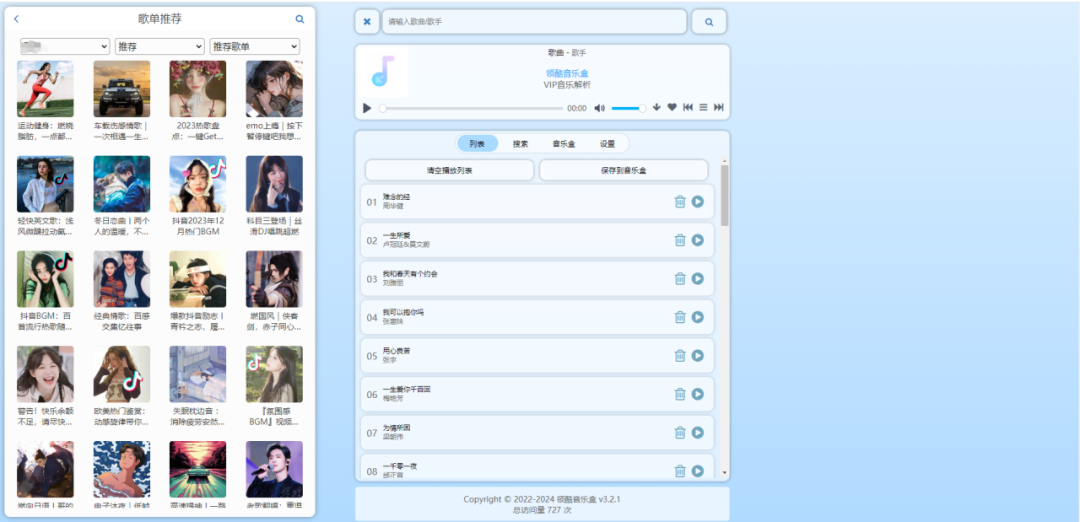Play song 03 我和春天有个约会
The image size is (1080, 522).
point(698,279)
